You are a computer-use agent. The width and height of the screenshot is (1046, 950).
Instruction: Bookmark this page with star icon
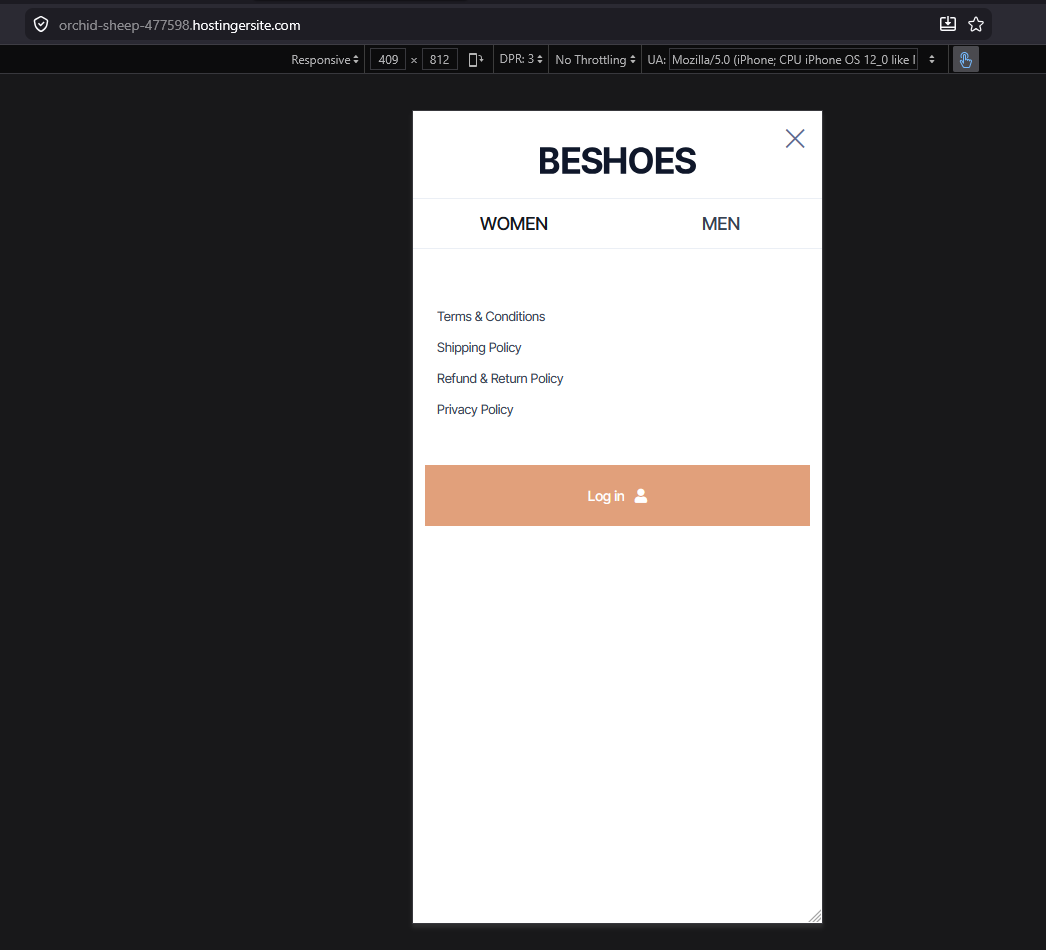pos(976,25)
